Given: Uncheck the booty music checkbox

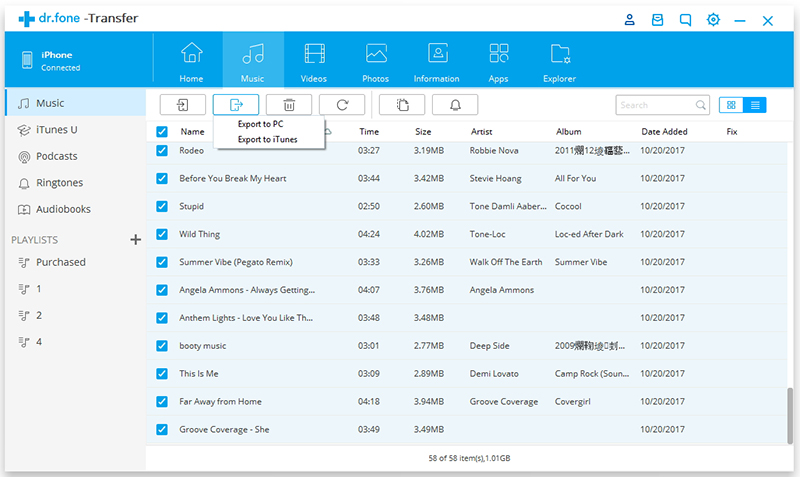Looking at the screenshot, I should pos(162,346).
